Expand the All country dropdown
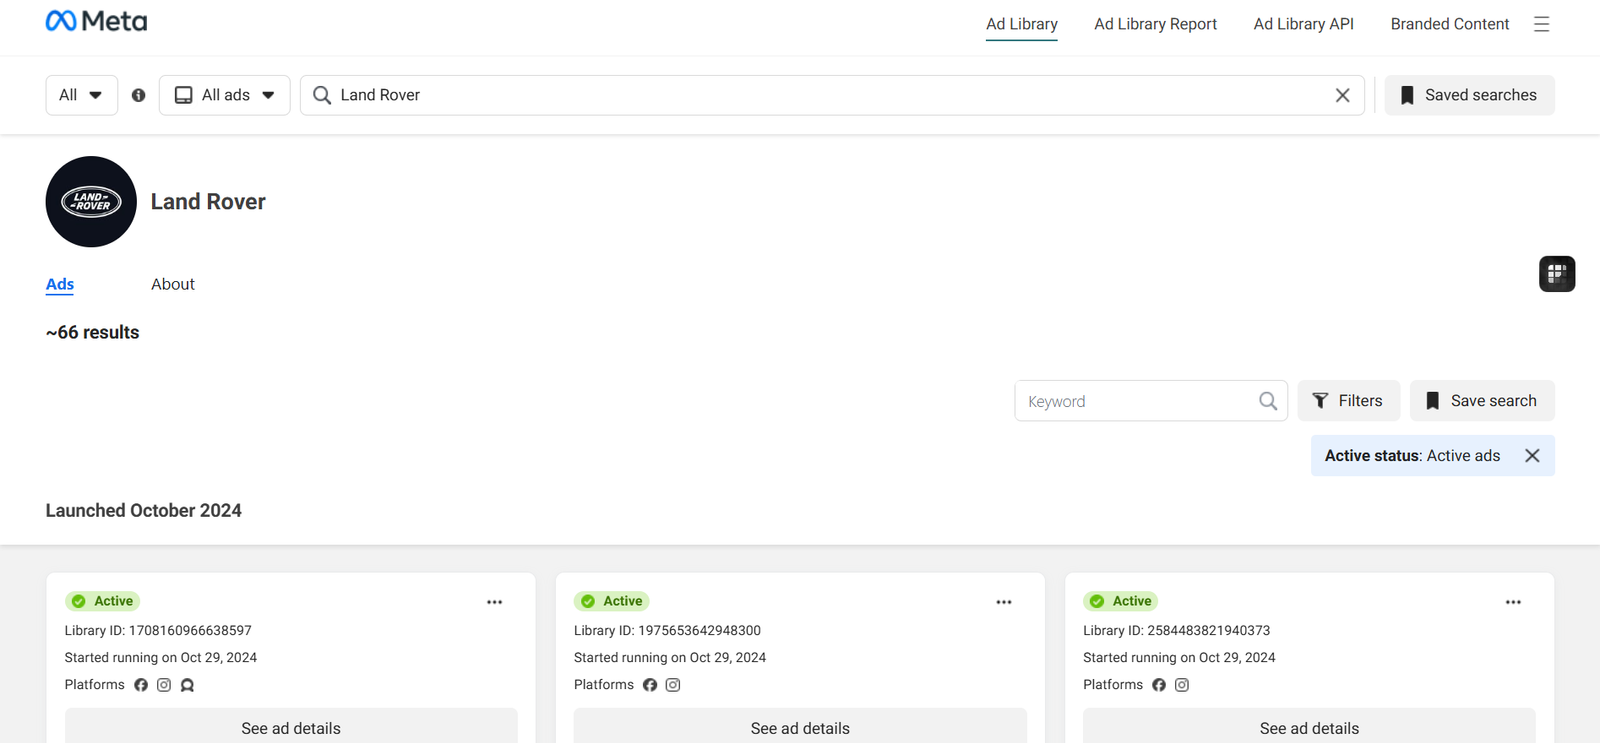Viewport: 1600px width, 743px height. point(81,95)
